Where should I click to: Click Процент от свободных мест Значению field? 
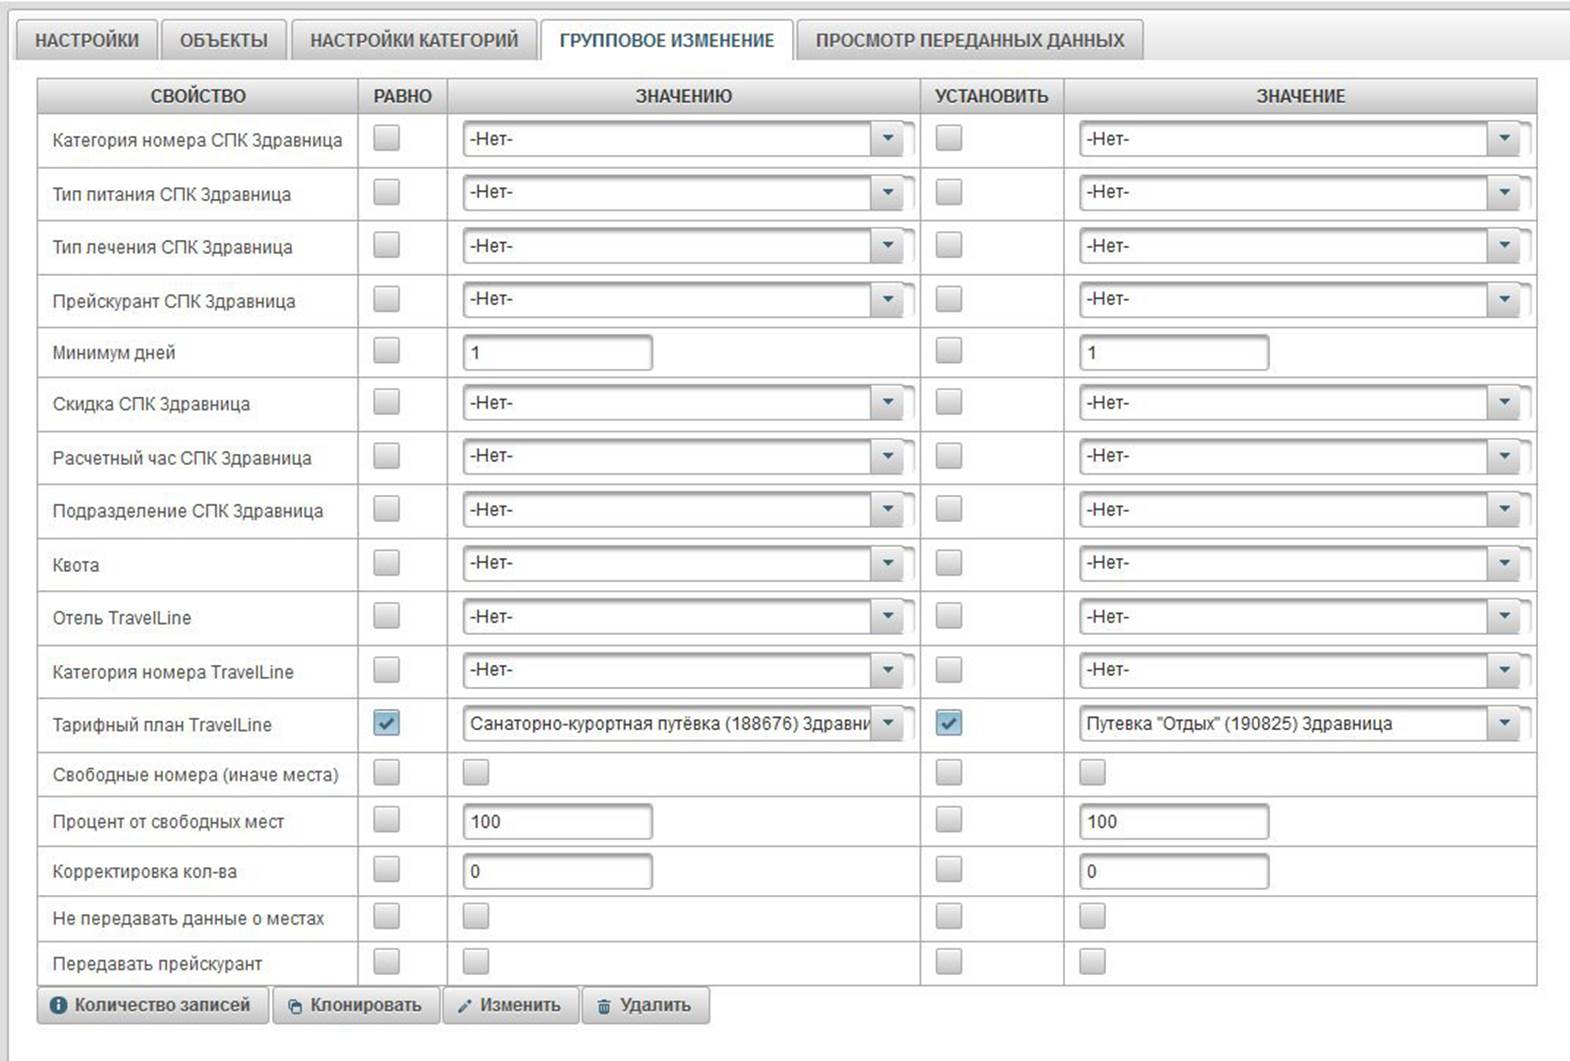click(557, 822)
